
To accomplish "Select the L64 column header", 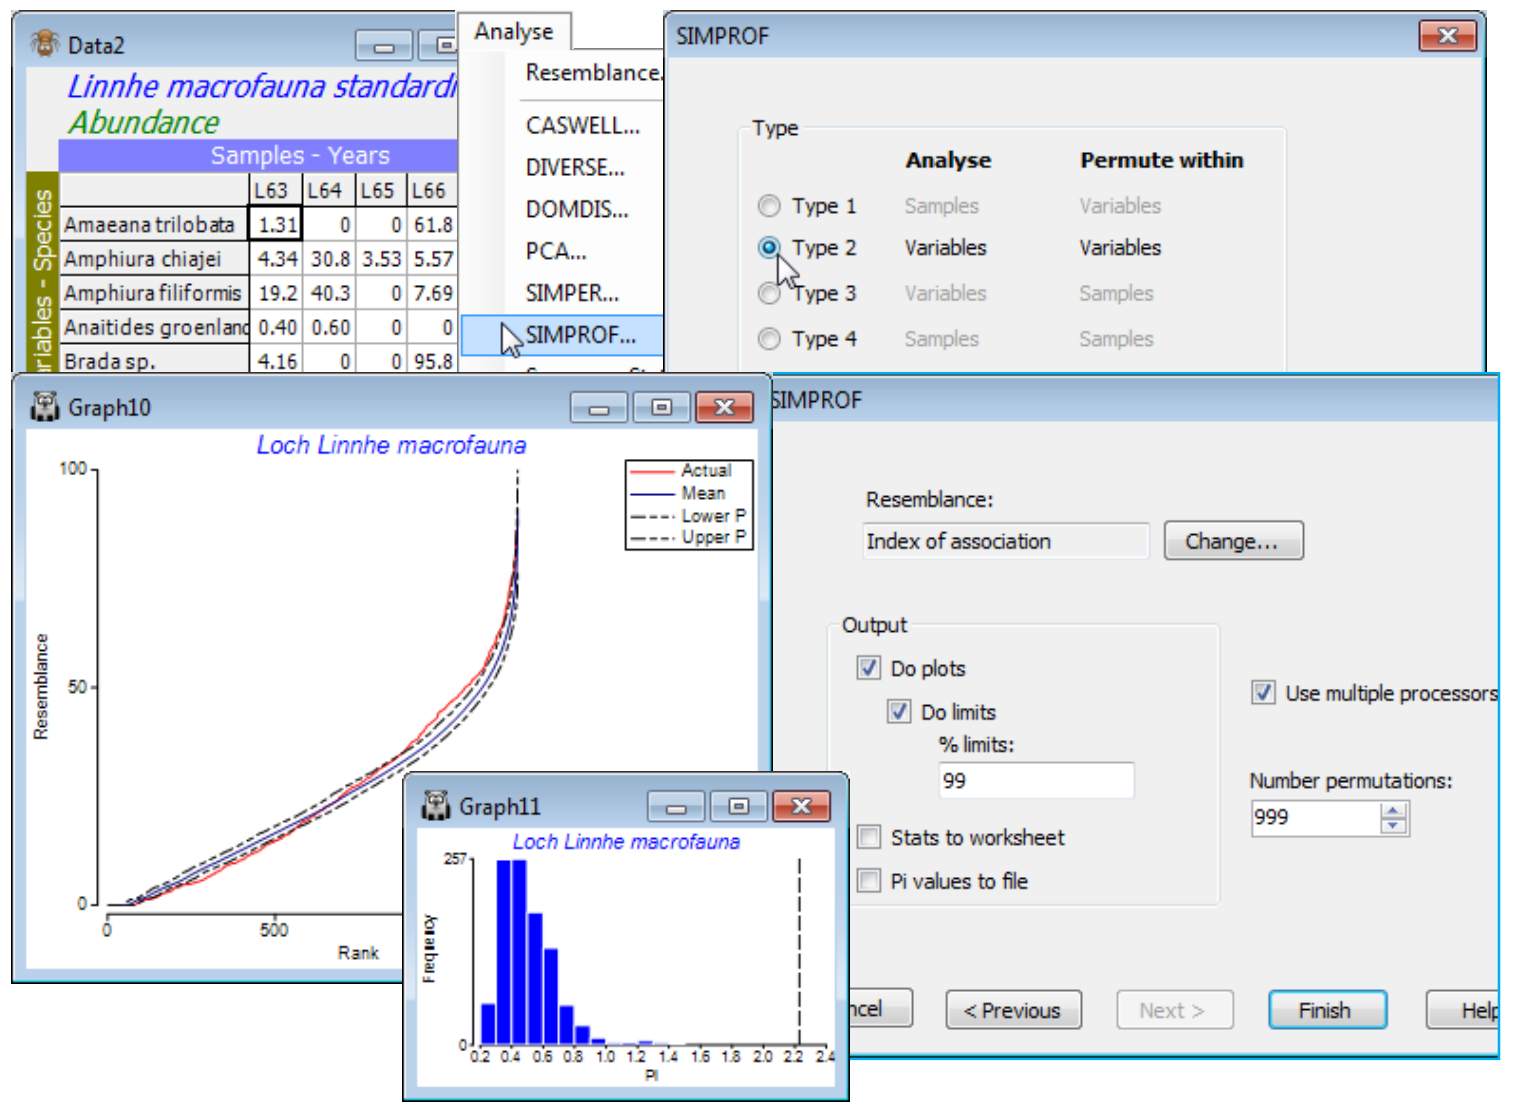I will tap(328, 191).
